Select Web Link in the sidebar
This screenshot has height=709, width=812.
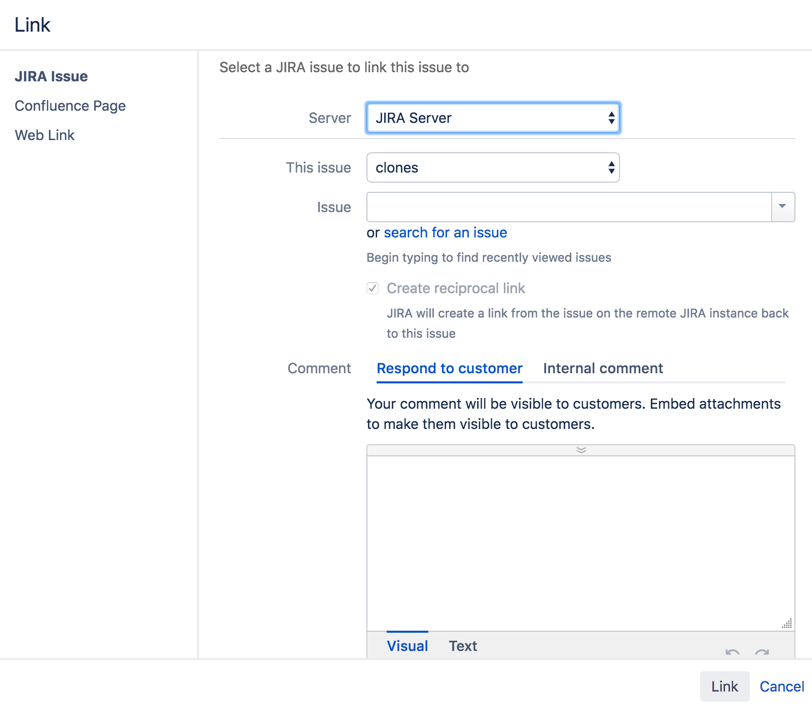44,134
